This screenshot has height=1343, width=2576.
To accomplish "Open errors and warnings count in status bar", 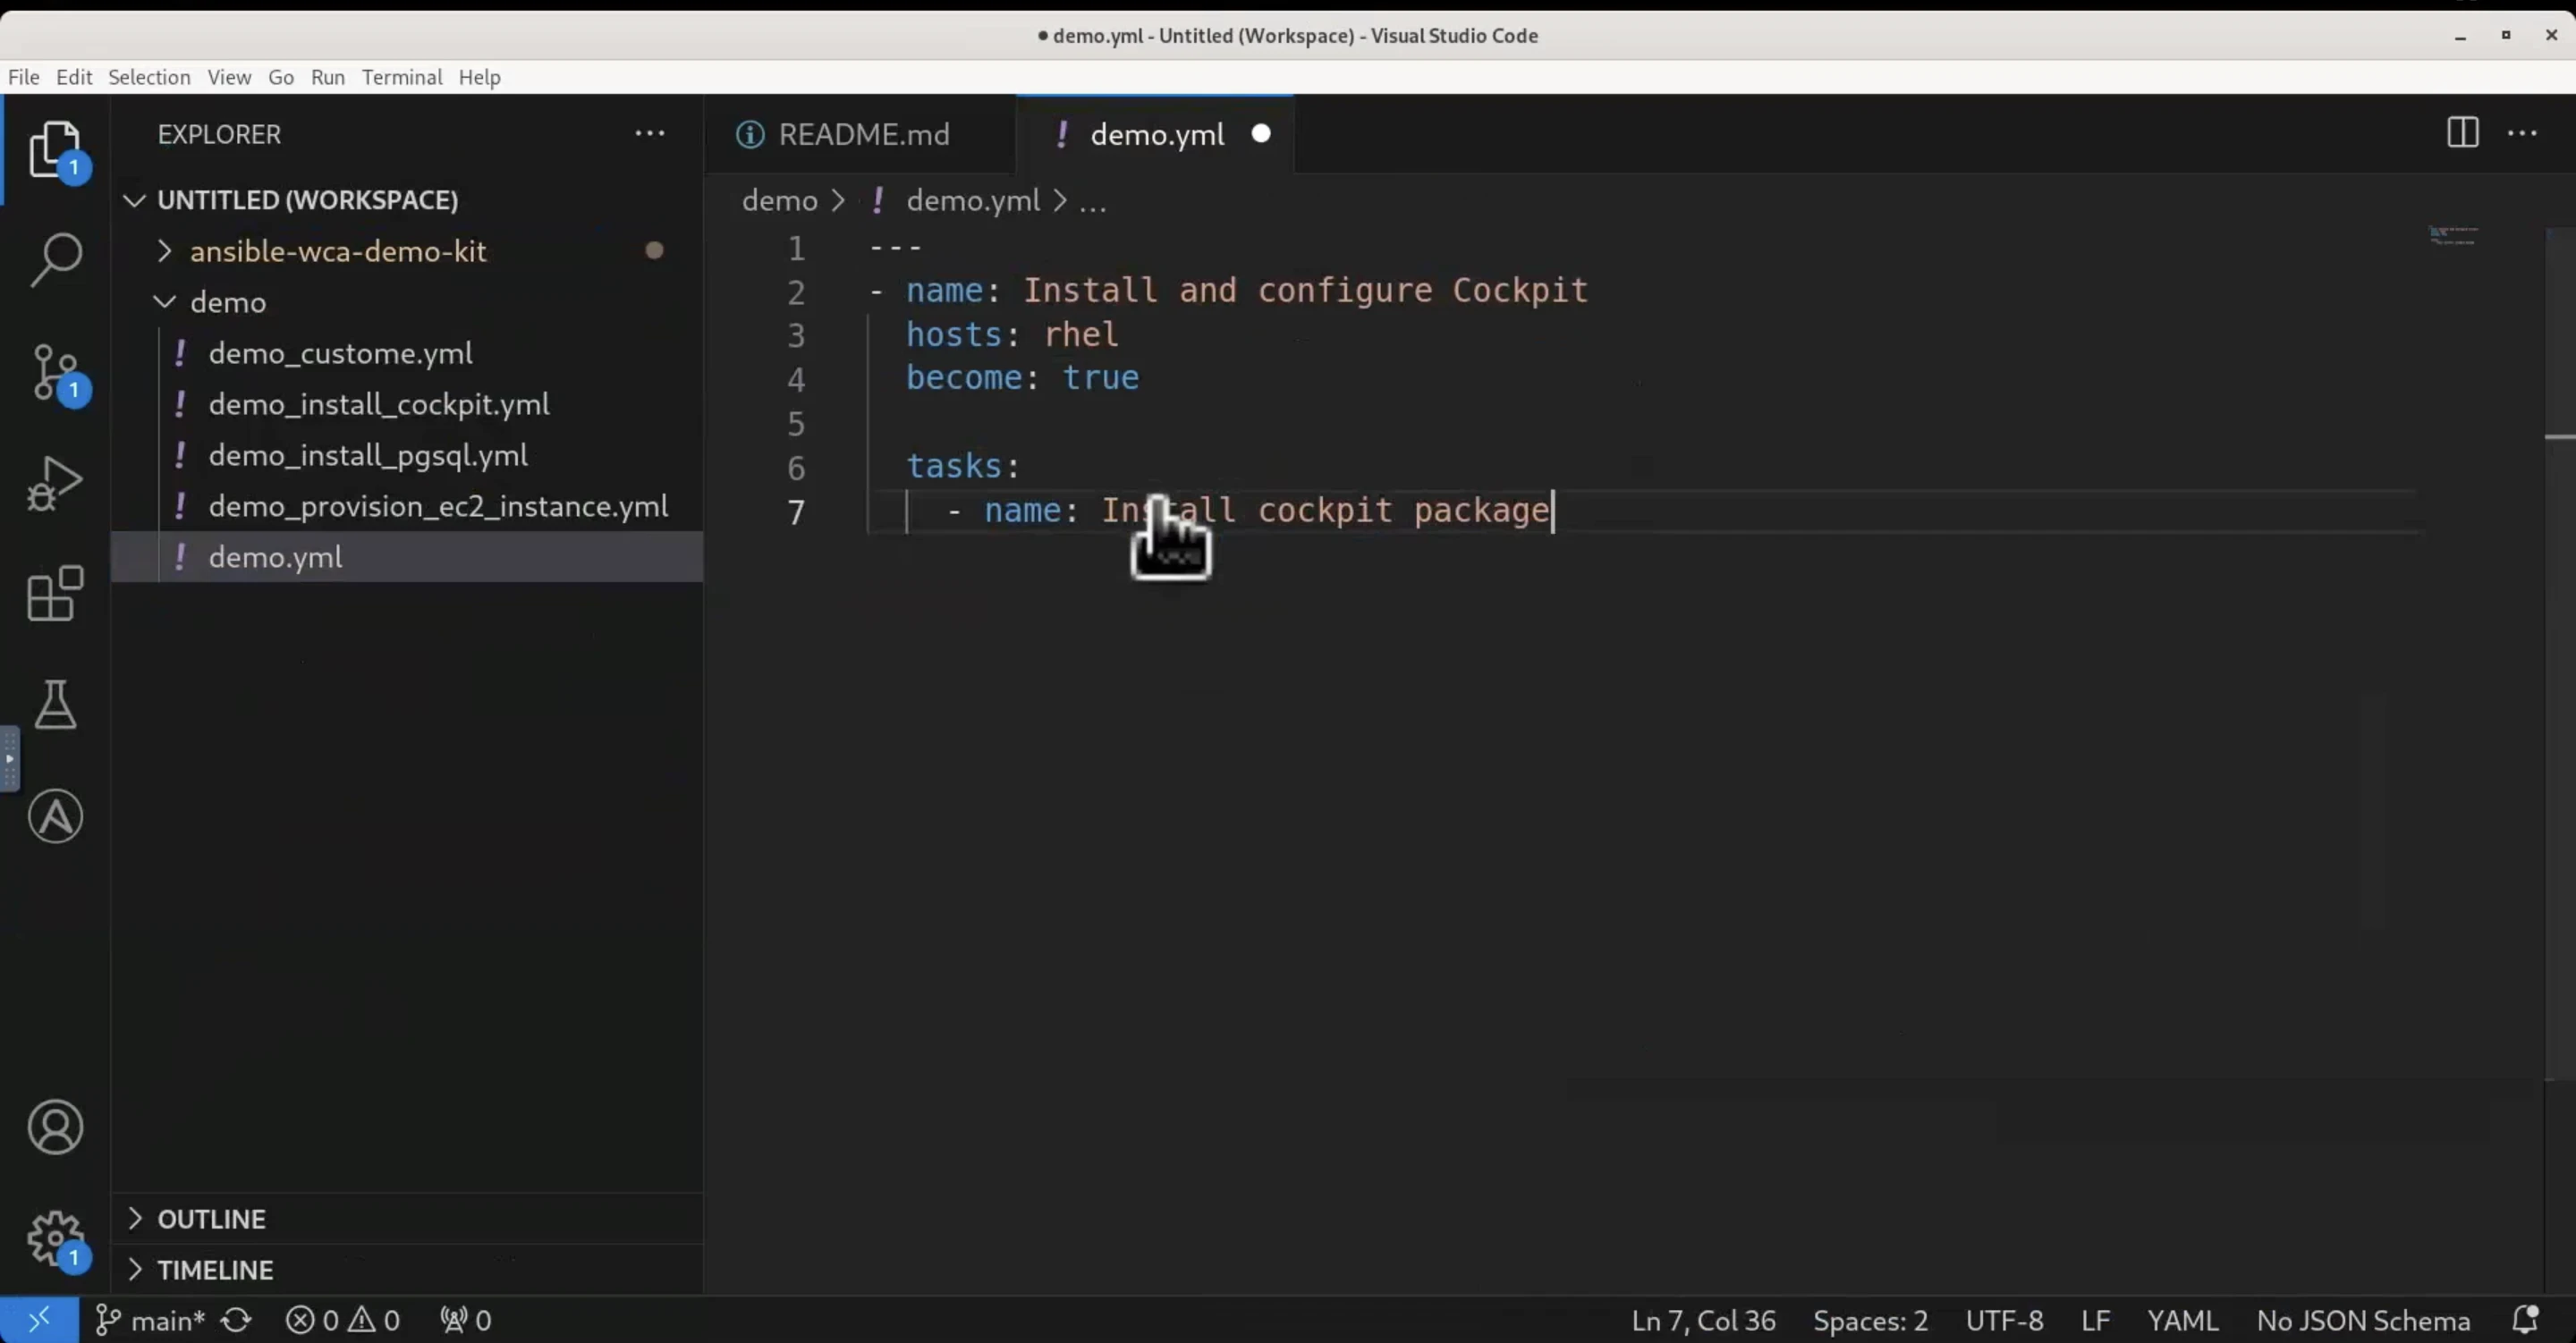I will pos(343,1320).
